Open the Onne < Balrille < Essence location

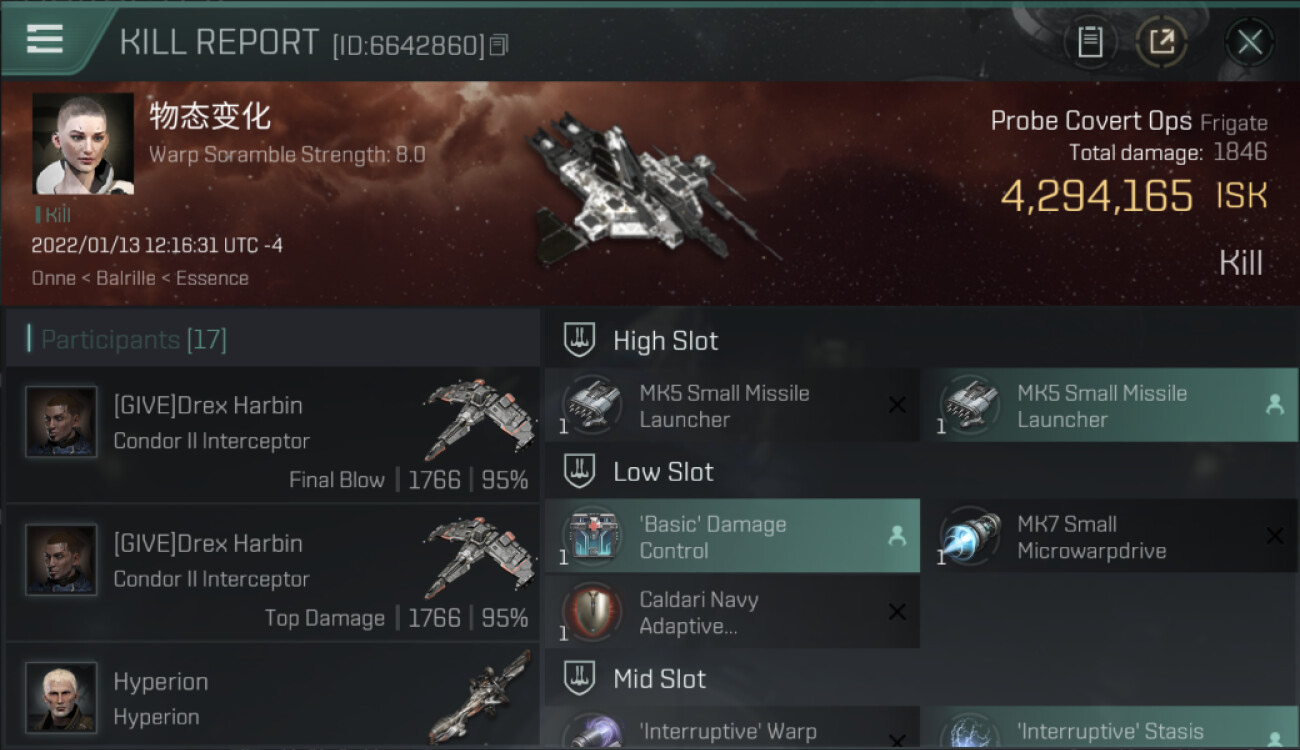(x=140, y=278)
